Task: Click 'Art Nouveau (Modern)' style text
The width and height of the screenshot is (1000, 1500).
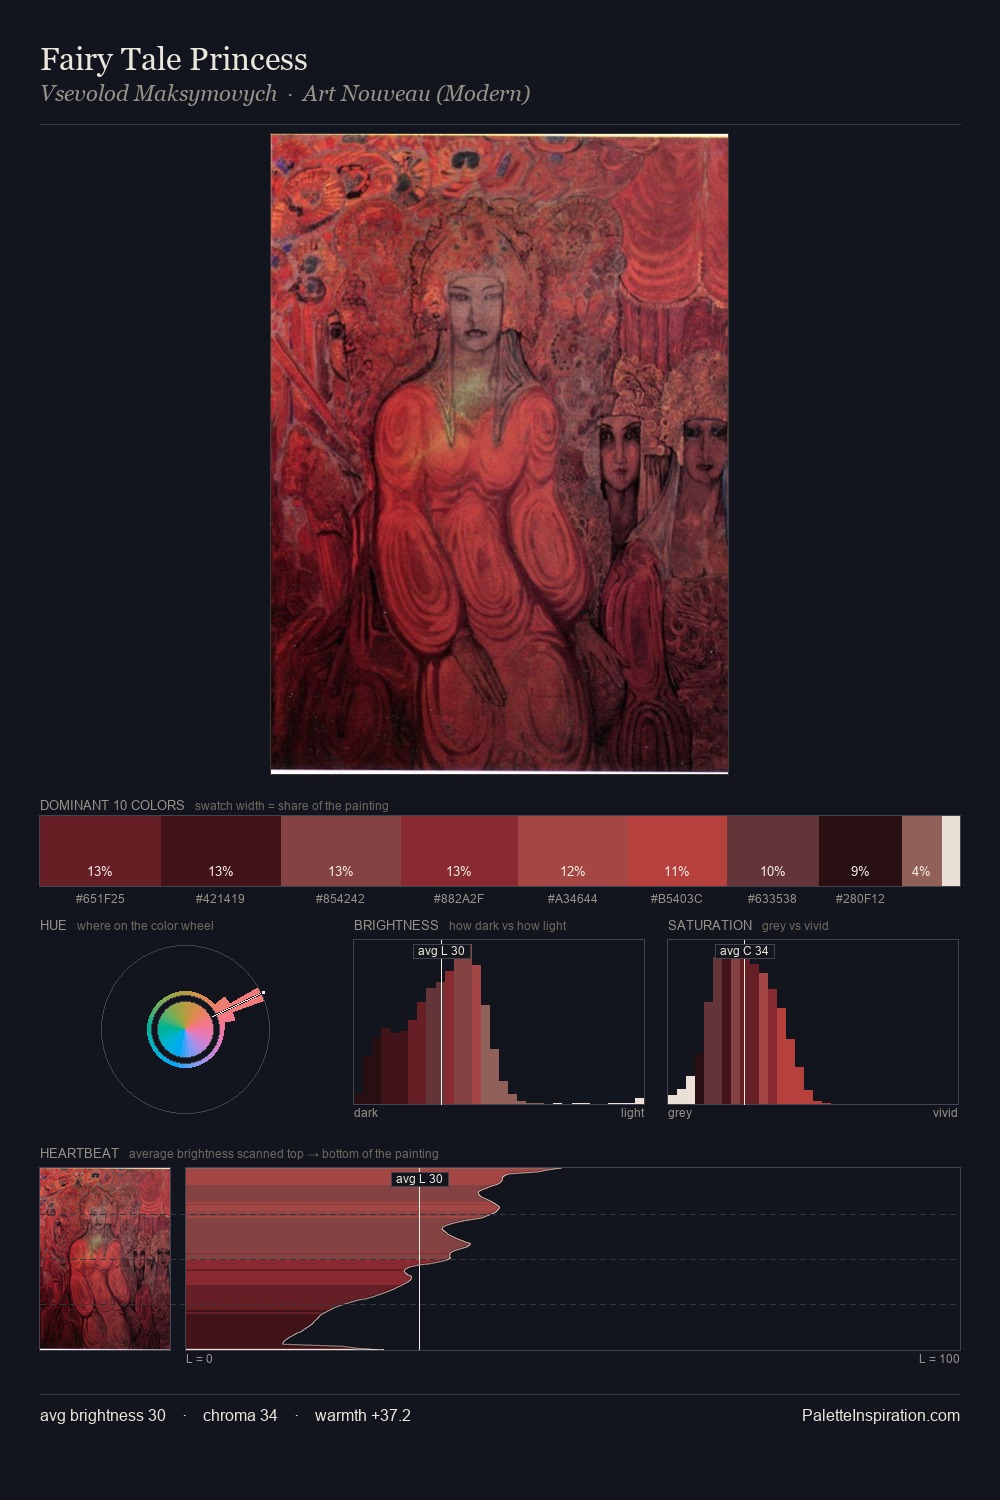Action: (x=416, y=94)
